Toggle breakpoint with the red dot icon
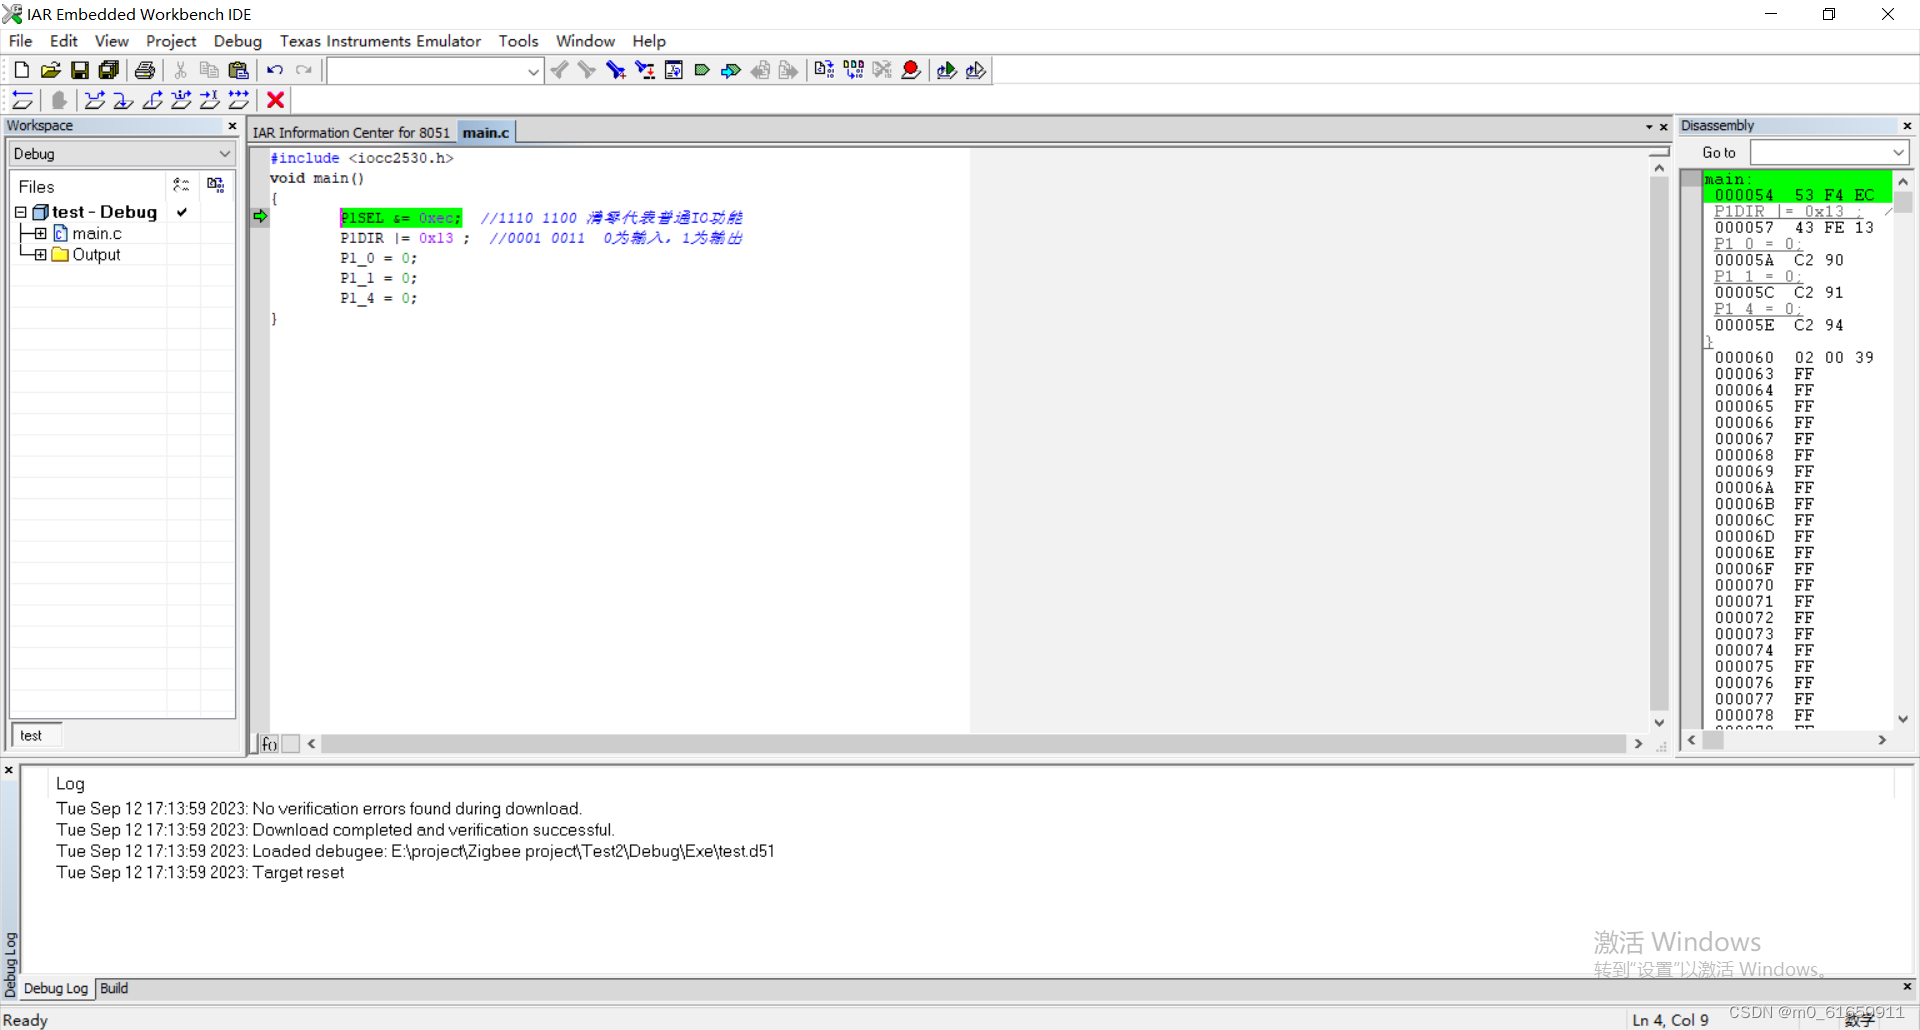 (911, 70)
